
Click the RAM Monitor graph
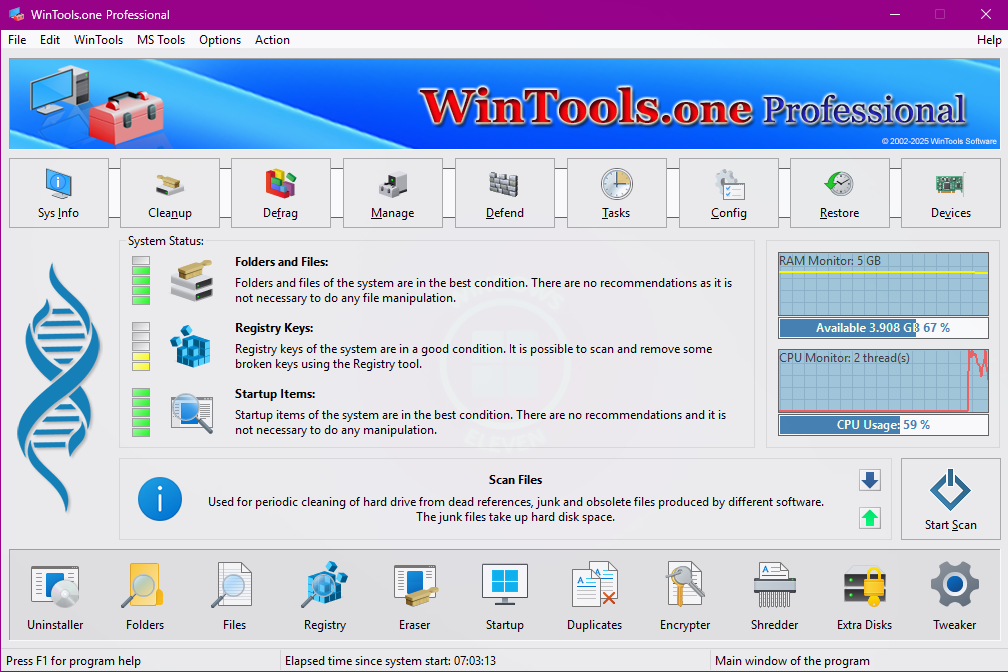click(883, 284)
